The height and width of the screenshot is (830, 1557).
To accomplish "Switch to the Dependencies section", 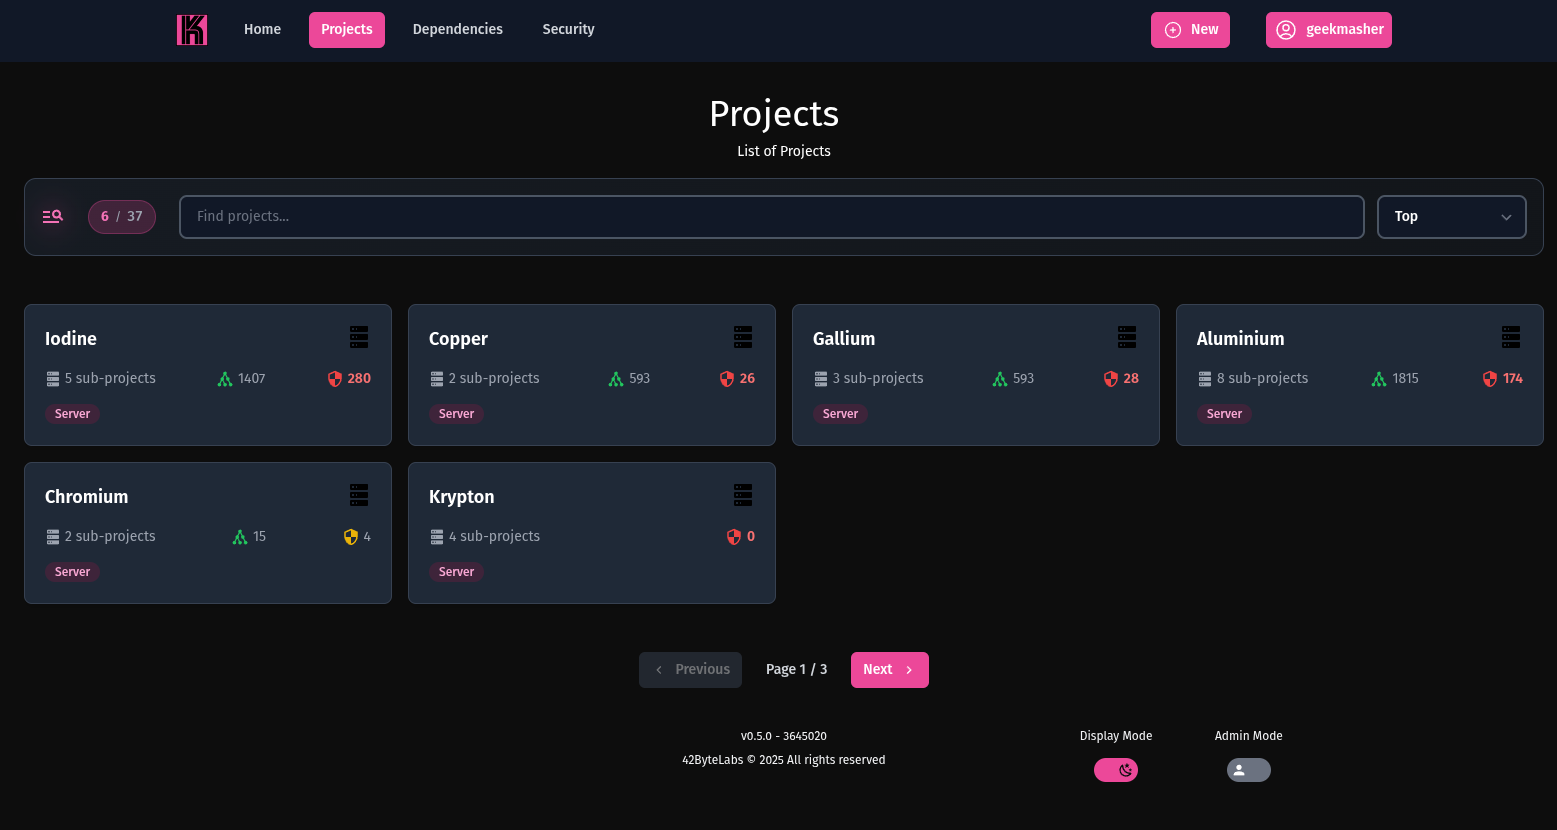I will (457, 29).
